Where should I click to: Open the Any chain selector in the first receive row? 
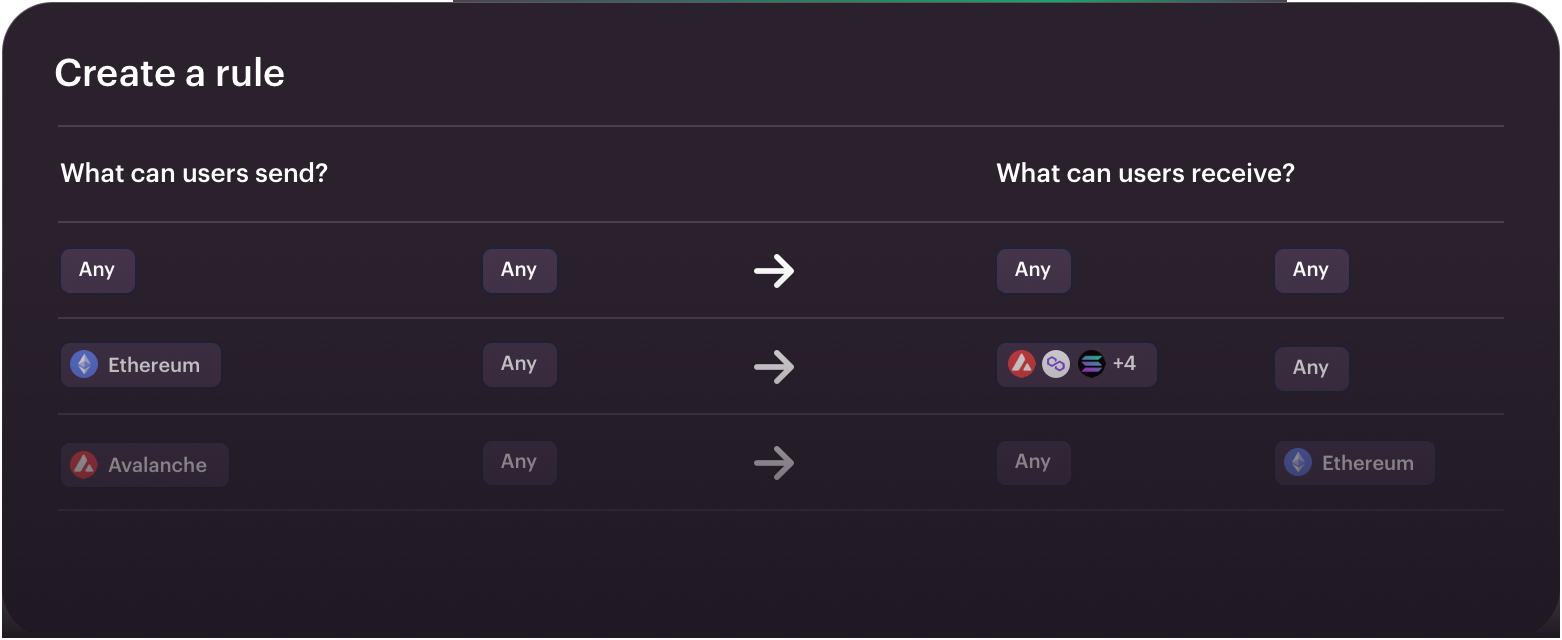point(1033,270)
